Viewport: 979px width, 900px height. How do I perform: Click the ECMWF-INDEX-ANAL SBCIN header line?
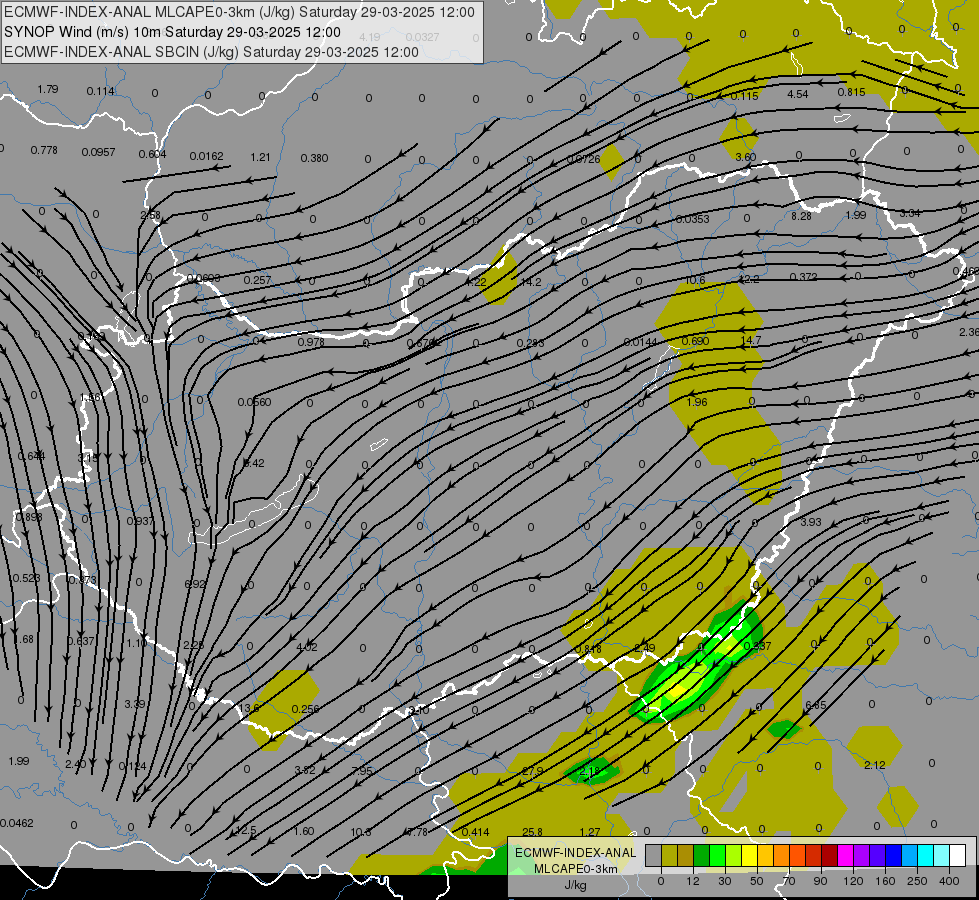pyautogui.click(x=211, y=52)
